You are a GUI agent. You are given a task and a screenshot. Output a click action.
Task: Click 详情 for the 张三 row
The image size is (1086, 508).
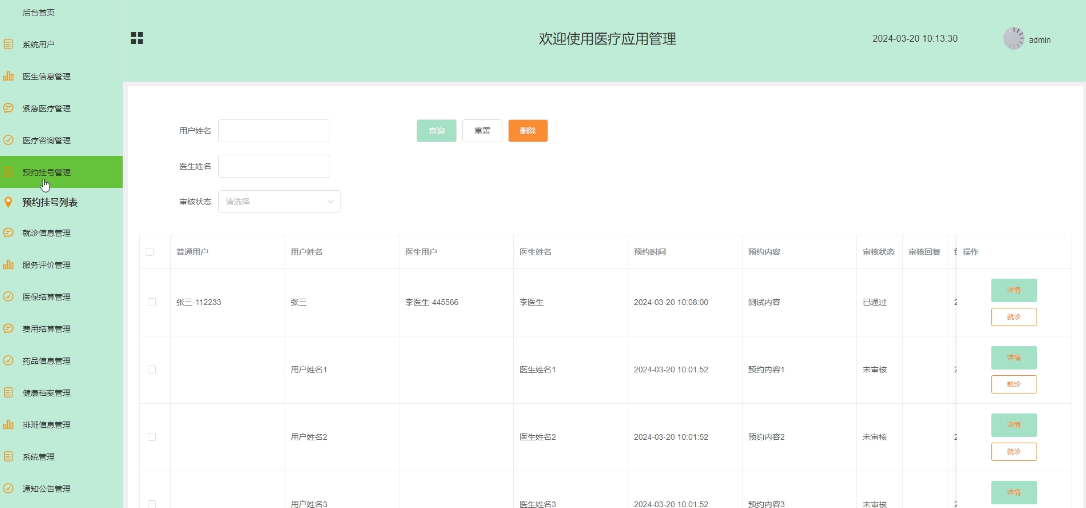[1014, 290]
